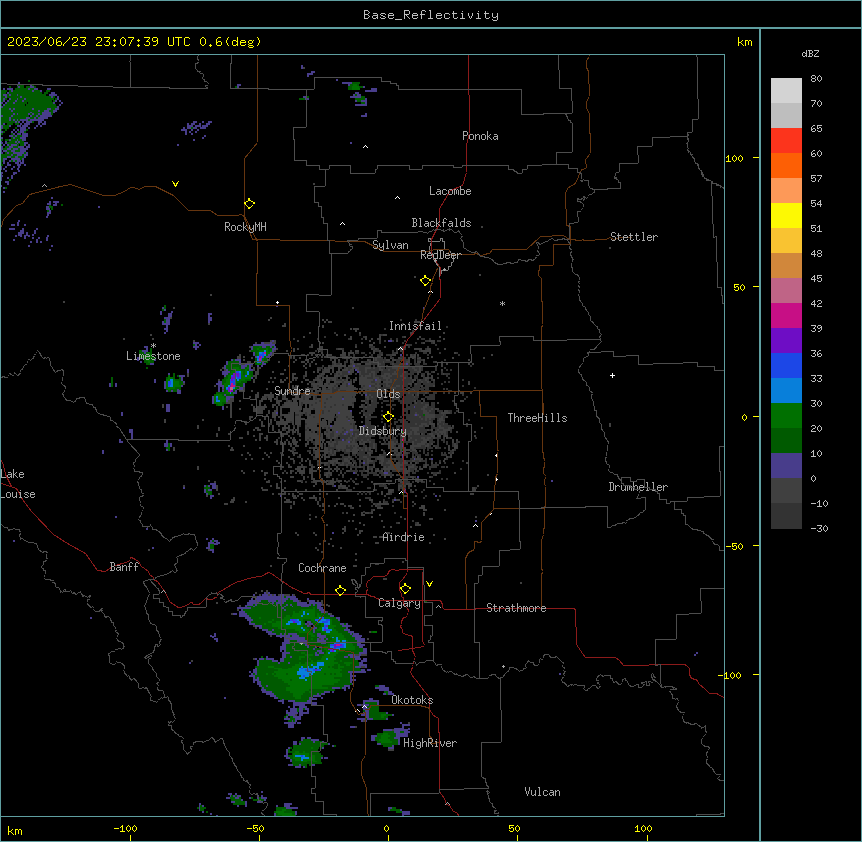
Task: Select the yellow diamond marker above Calgary
Action: click(405, 589)
